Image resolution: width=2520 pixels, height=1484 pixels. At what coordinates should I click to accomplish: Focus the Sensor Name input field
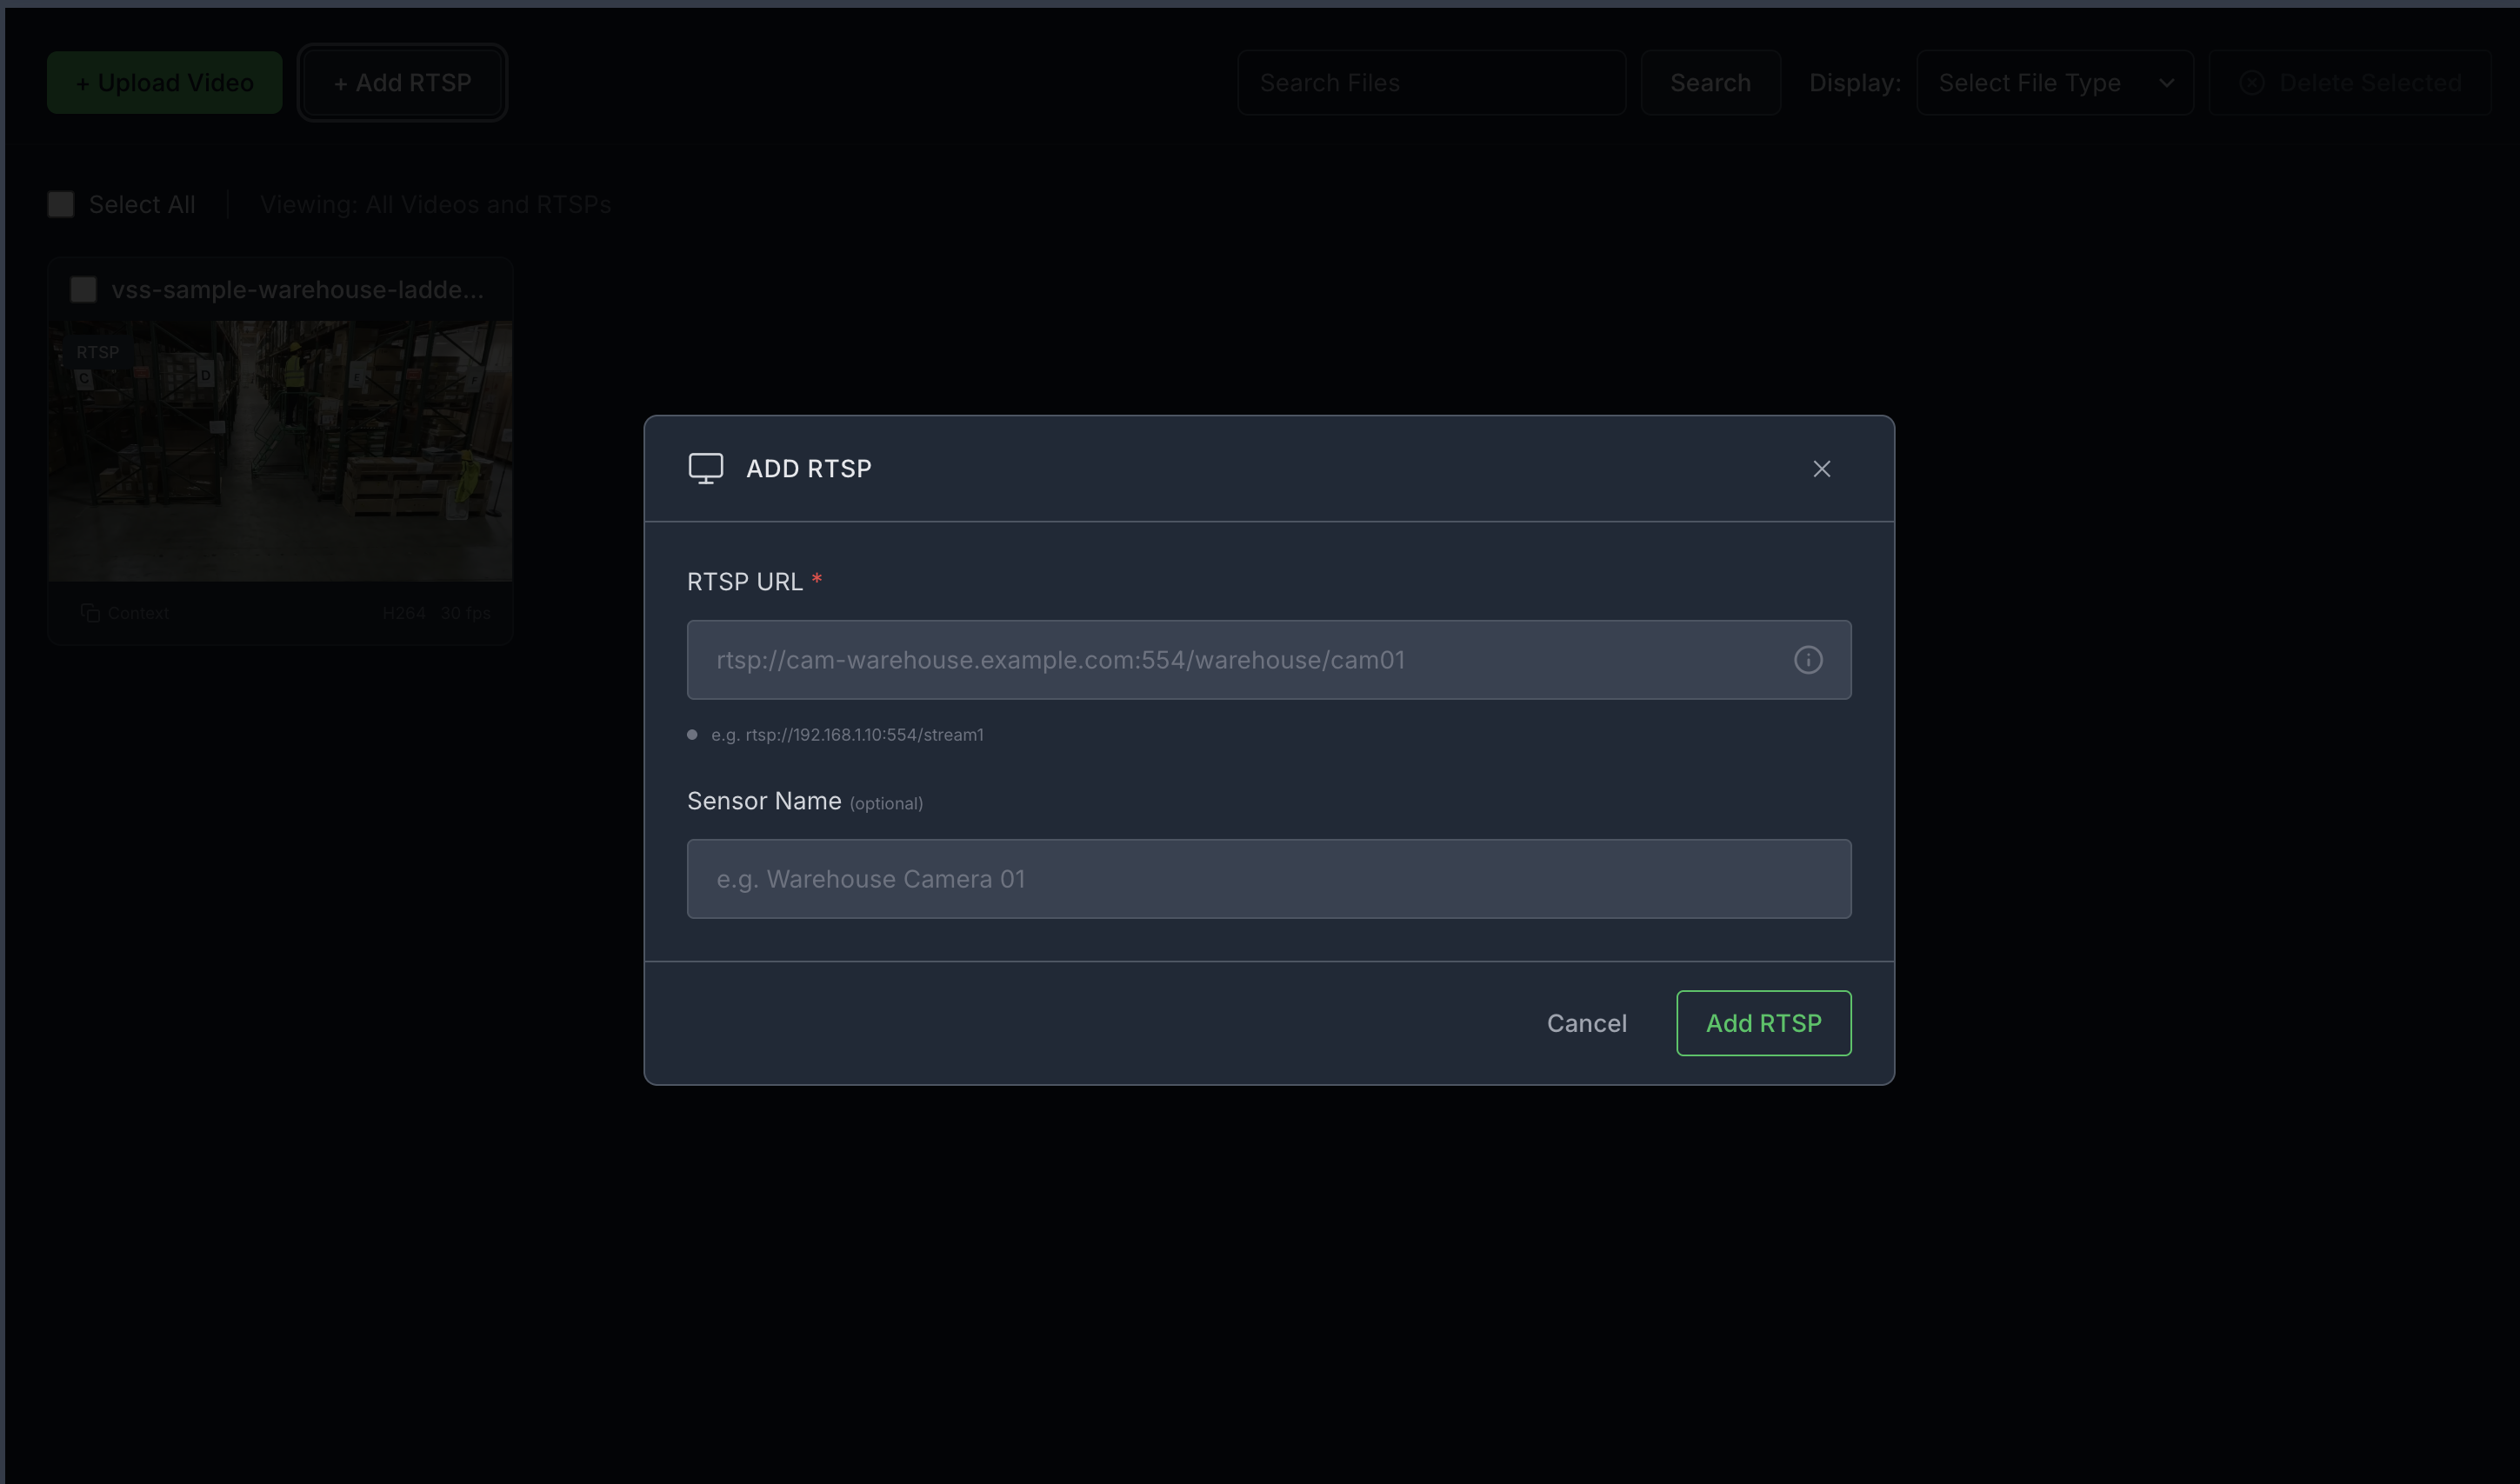[x=1268, y=879]
